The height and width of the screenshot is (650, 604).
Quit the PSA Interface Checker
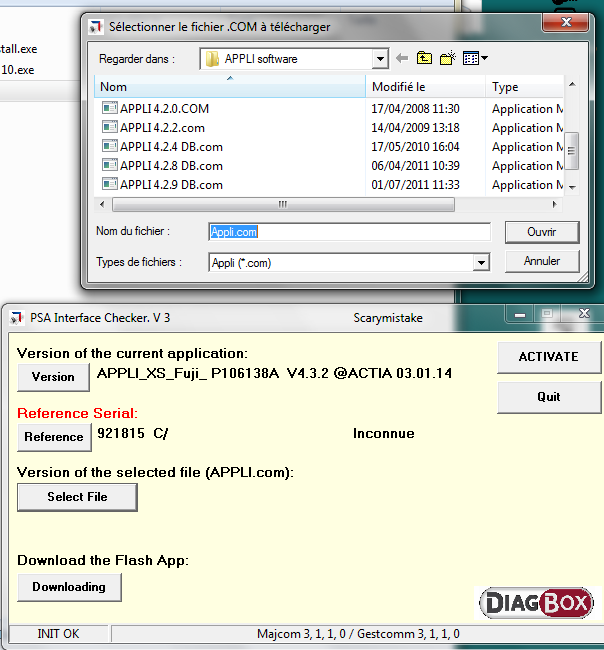(x=548, y=397)
